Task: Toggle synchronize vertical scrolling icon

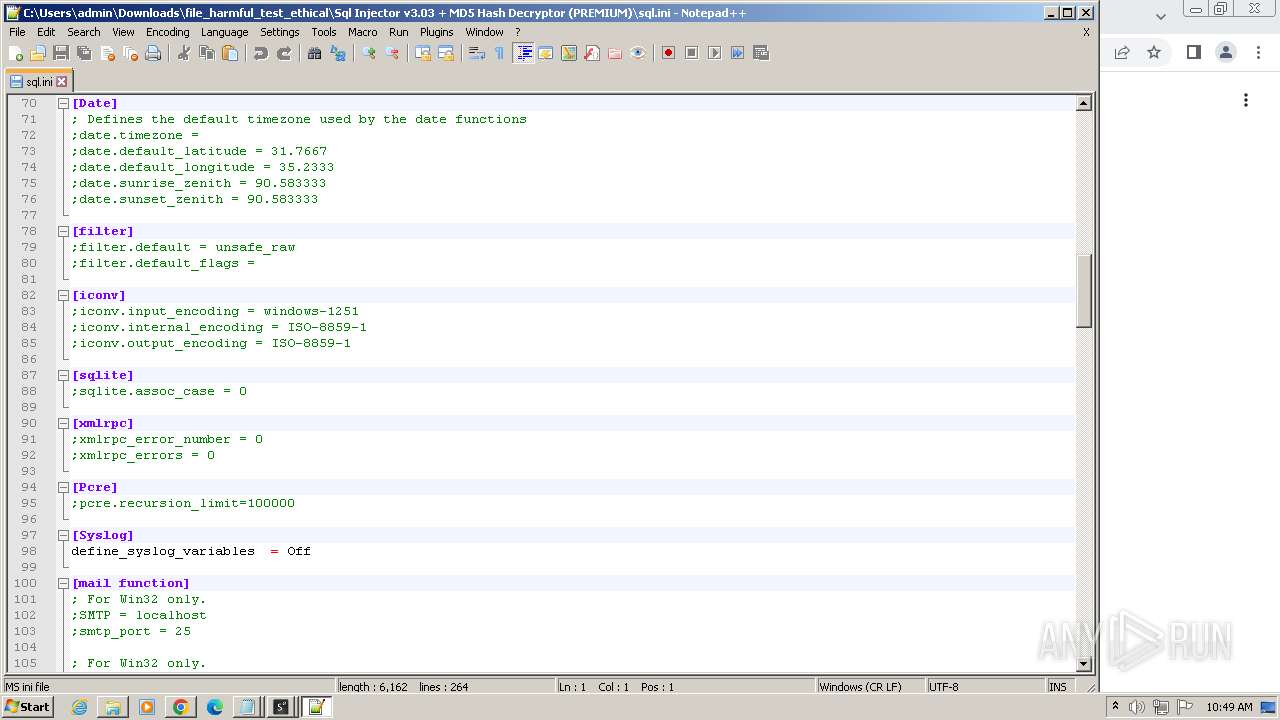Action: (x=423, y=53)
